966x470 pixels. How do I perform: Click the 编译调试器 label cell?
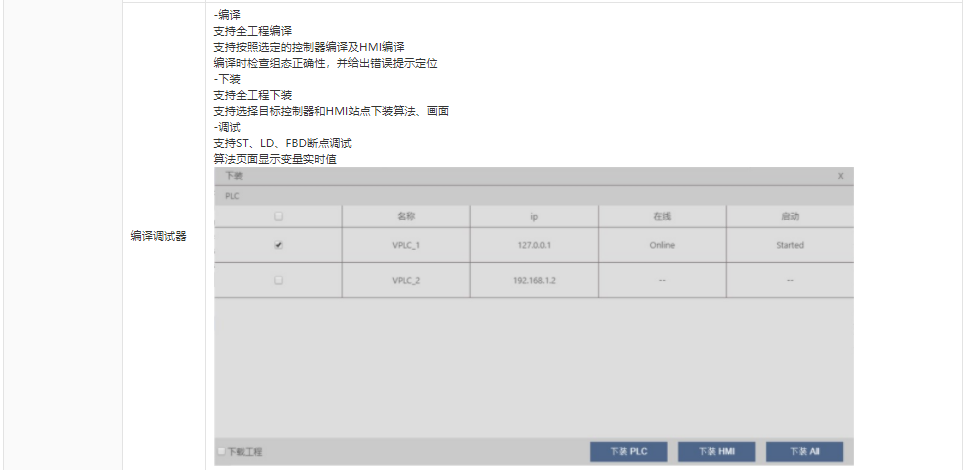[158, 237]
